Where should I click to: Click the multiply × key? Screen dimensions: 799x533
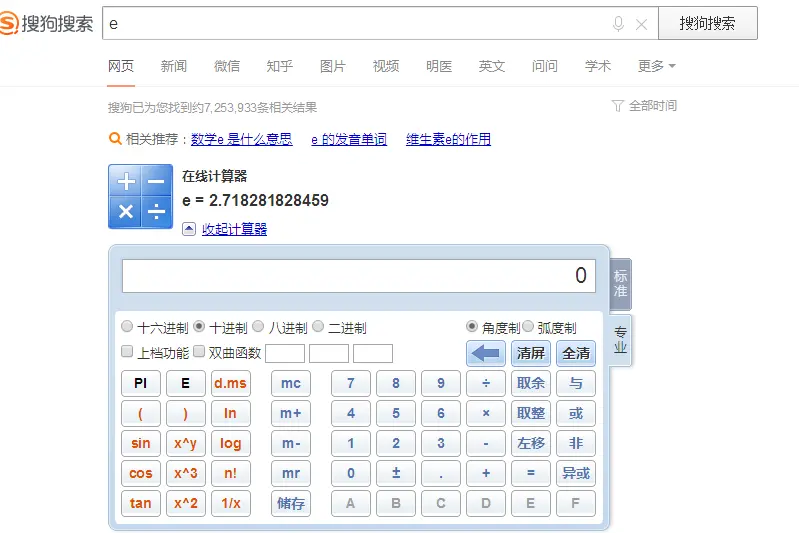point(486,413)
